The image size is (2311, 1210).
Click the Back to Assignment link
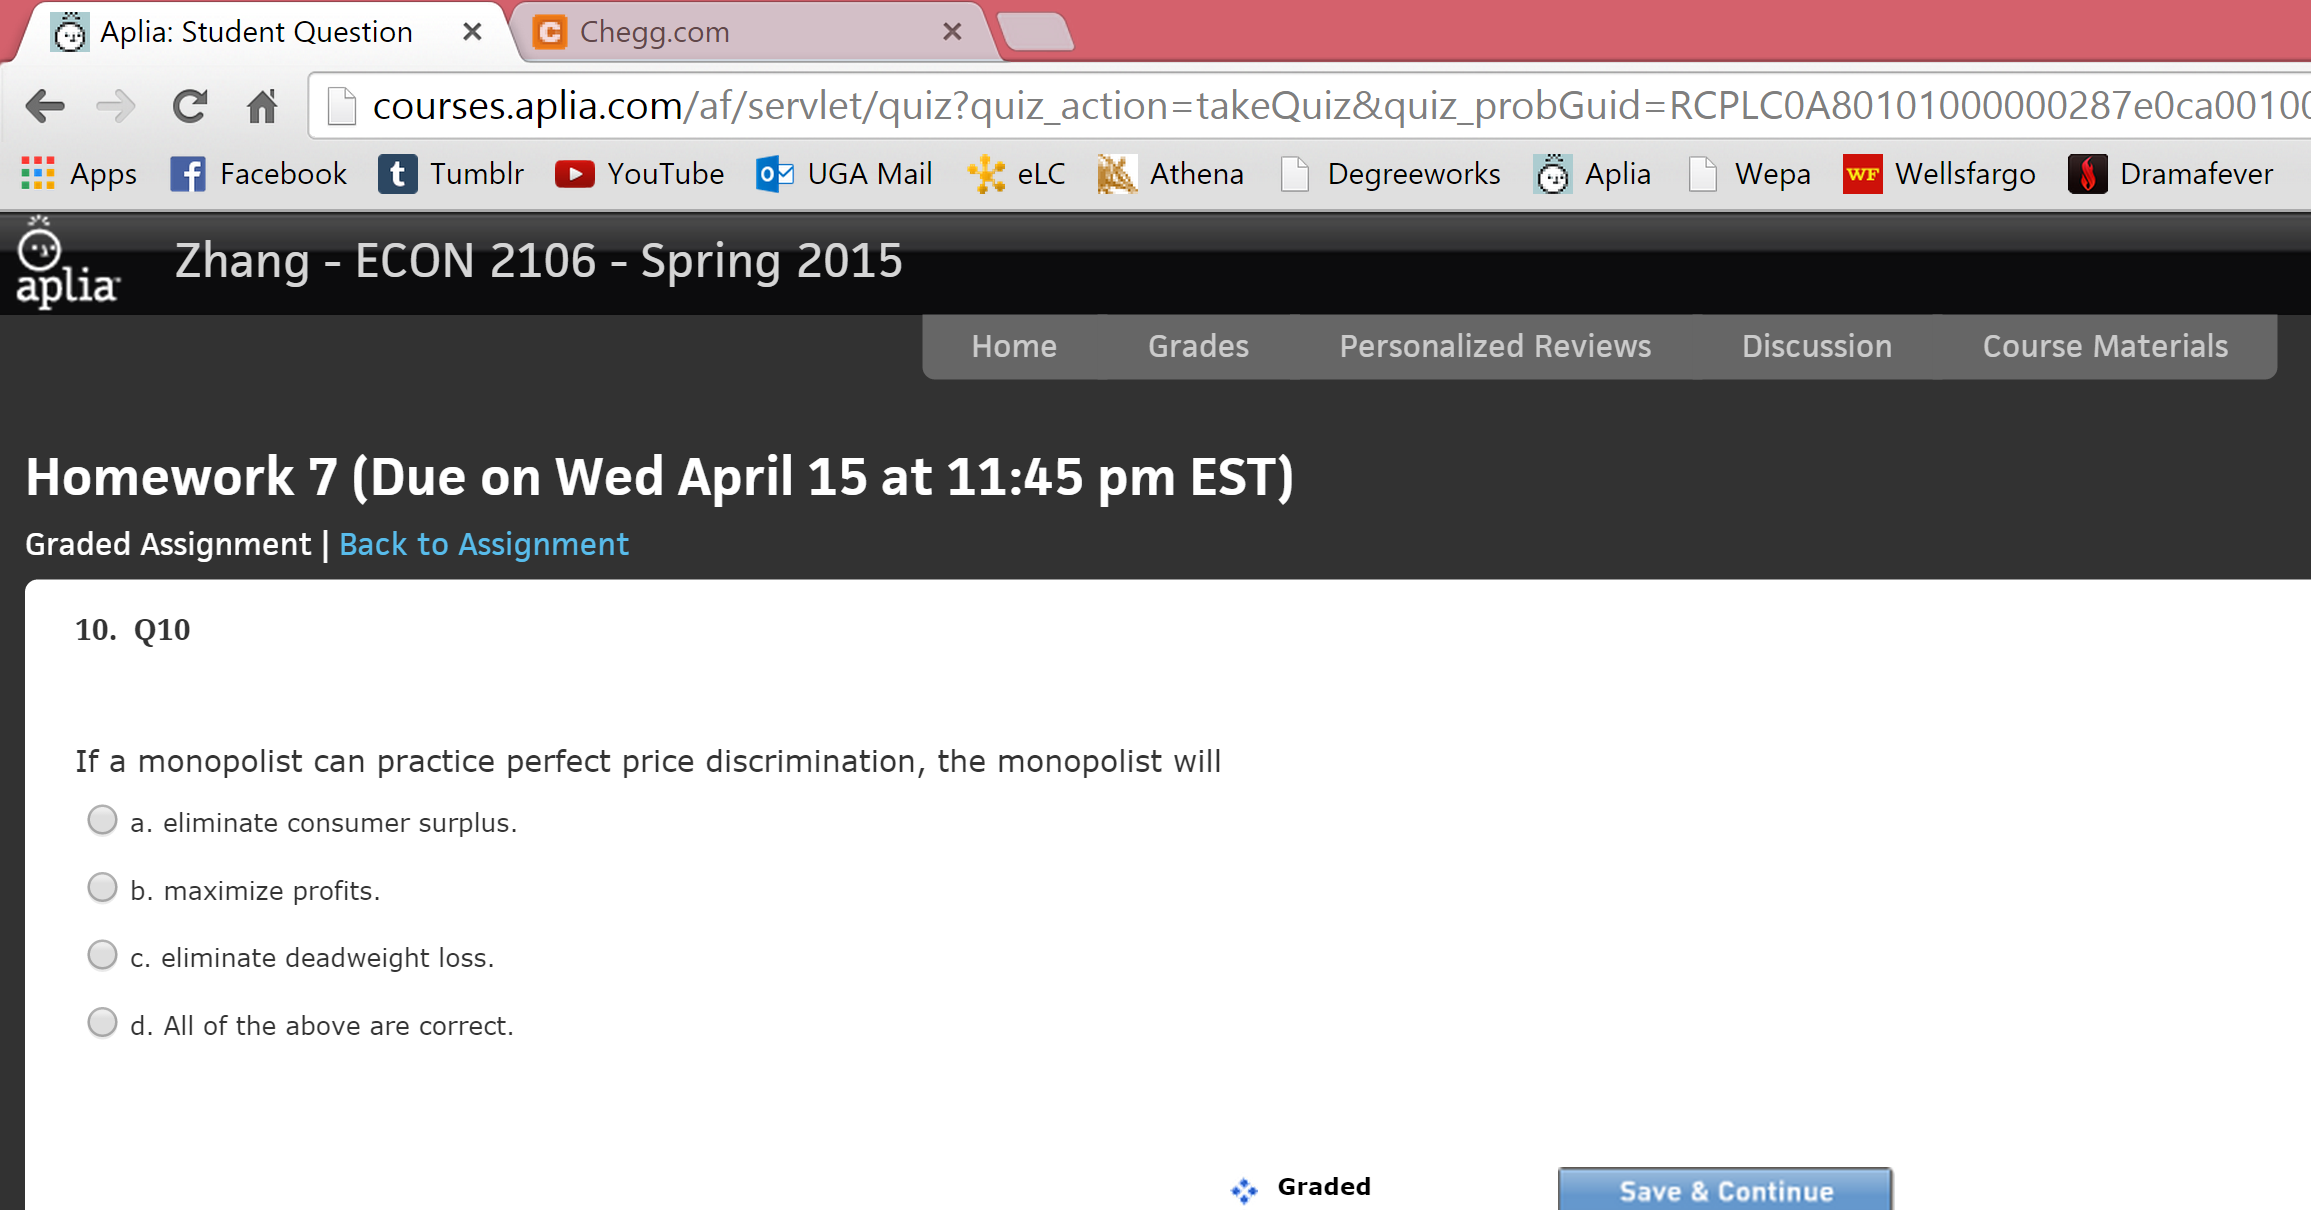click(485, 542)
